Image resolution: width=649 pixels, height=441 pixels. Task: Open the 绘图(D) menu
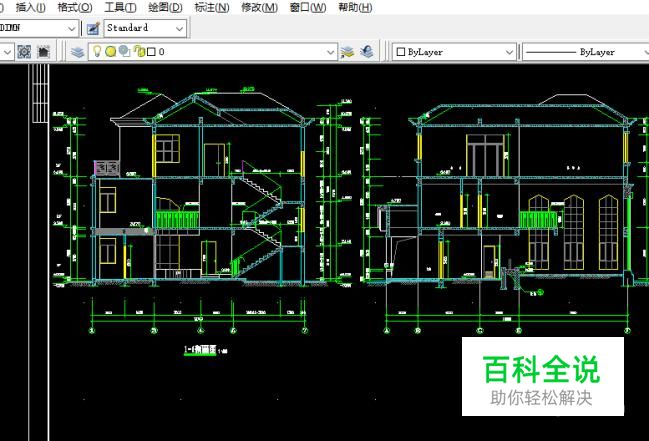click(x=165, y=7)
